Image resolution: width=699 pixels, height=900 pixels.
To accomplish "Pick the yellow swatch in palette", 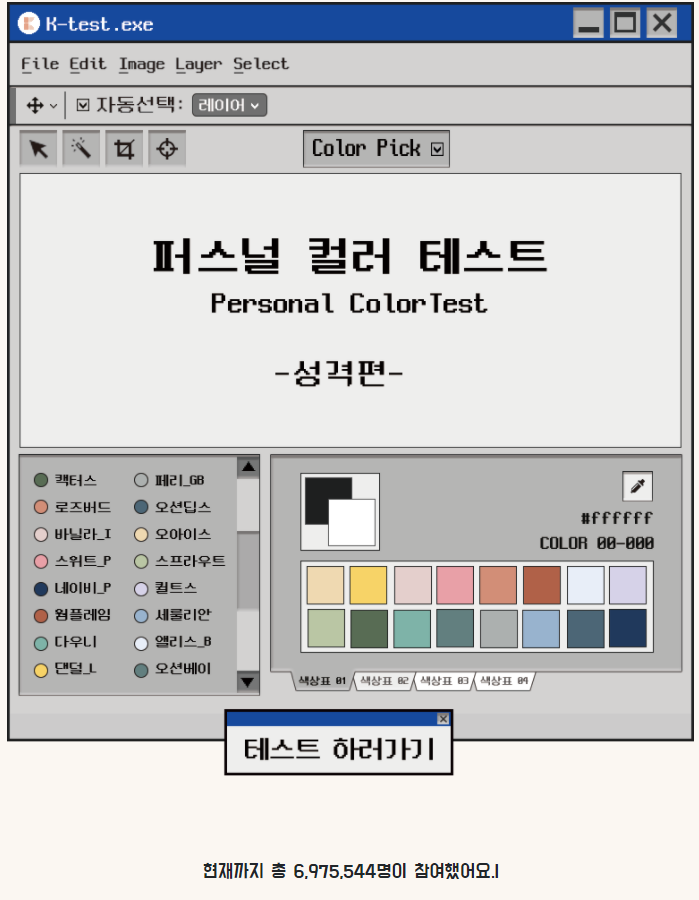I will 368,585.
